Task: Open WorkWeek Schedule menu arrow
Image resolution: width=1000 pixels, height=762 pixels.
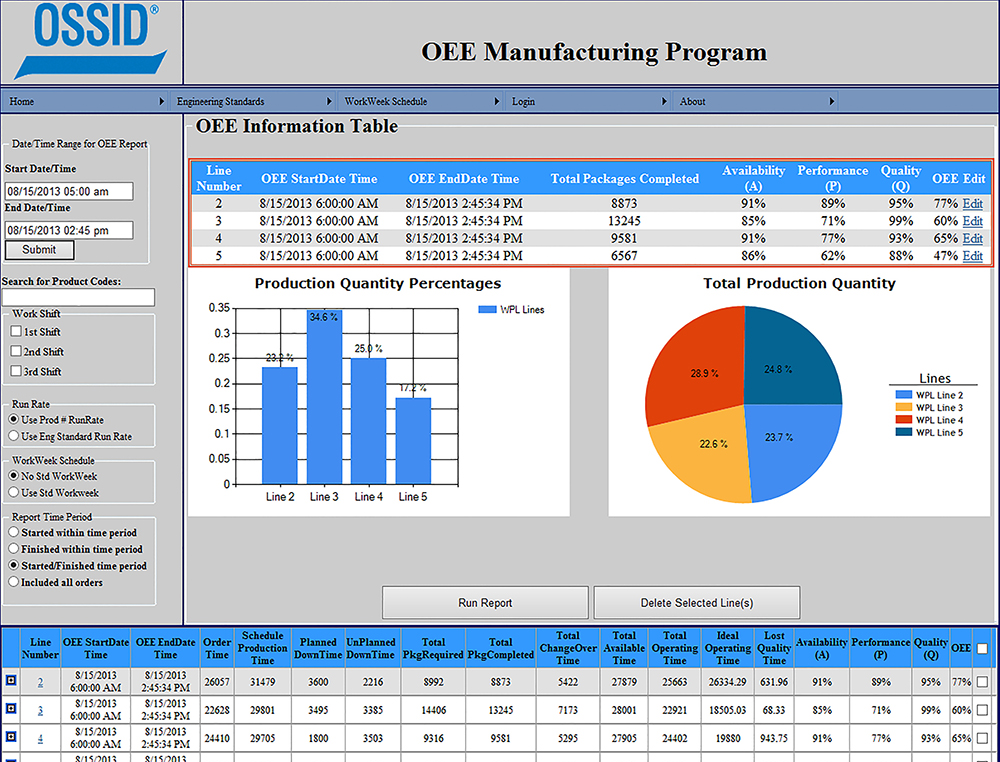Action: click(x=497, y=101)
